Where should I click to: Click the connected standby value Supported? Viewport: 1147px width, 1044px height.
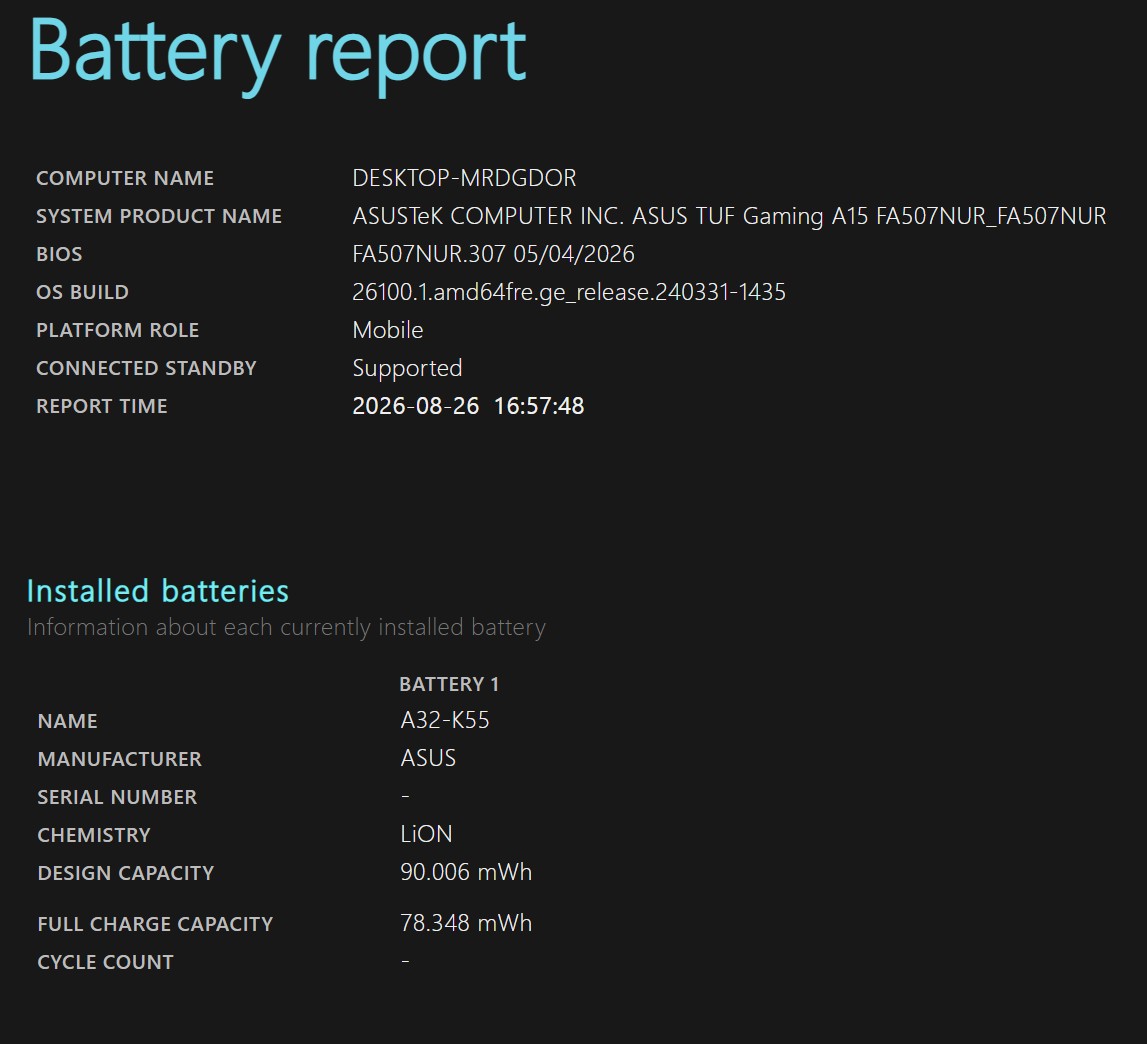coord(407,368)
